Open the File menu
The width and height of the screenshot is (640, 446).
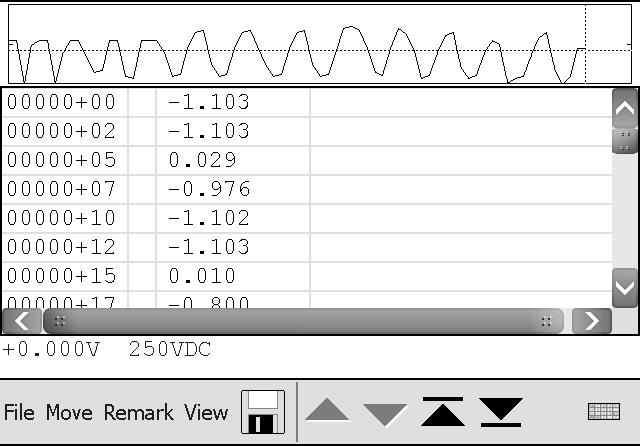[x=19, y=413]
